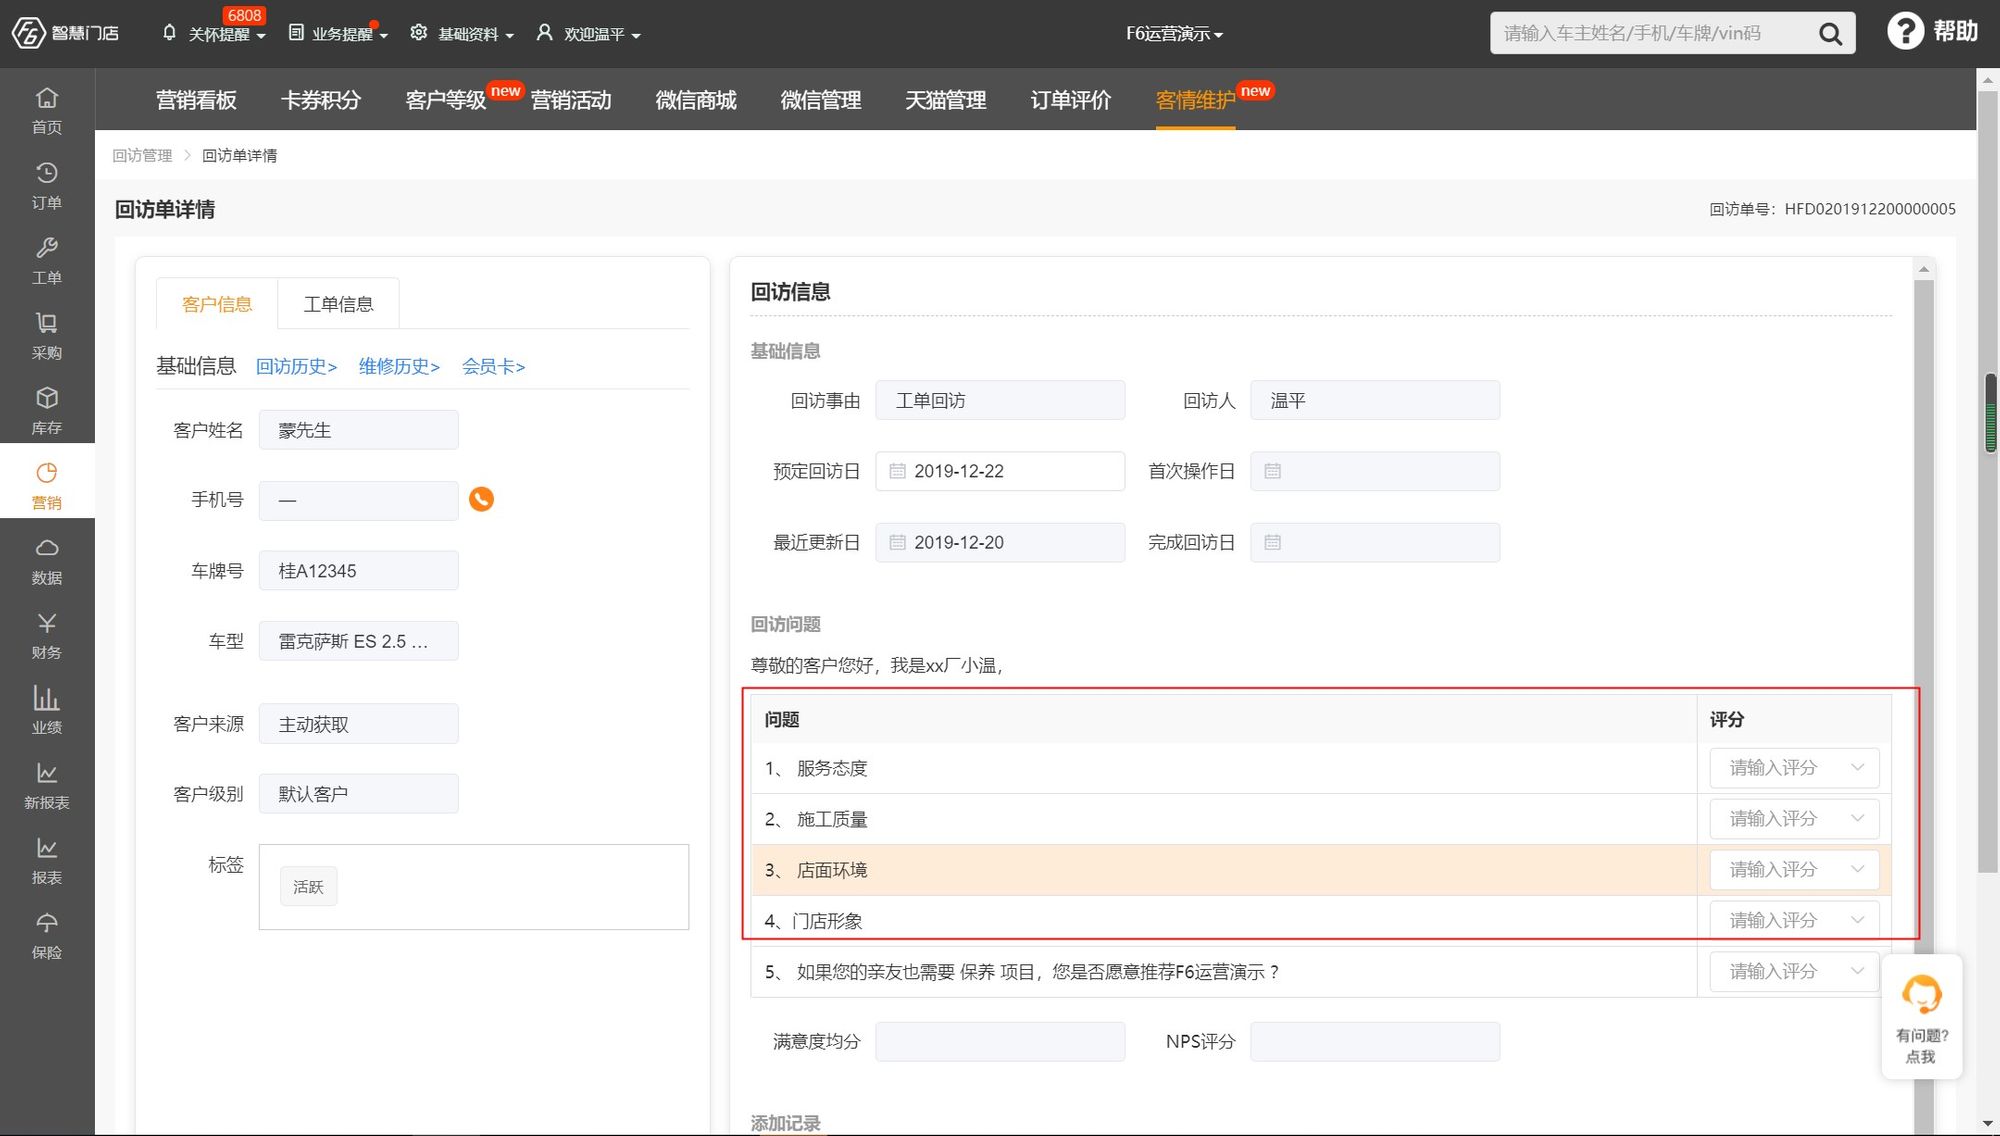Click calendar icon in 首次操作日 field
2000x1136 pixels.
point(1272,471)
